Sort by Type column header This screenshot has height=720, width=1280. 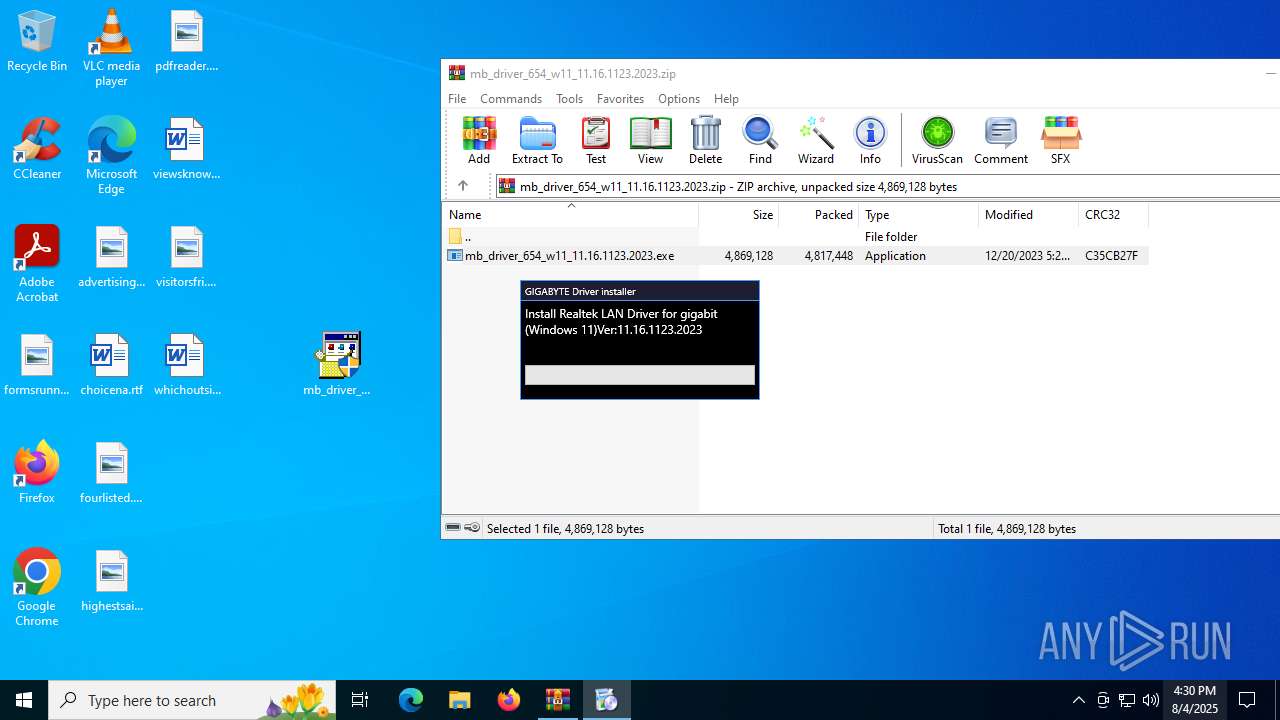(x=919, y=215)
